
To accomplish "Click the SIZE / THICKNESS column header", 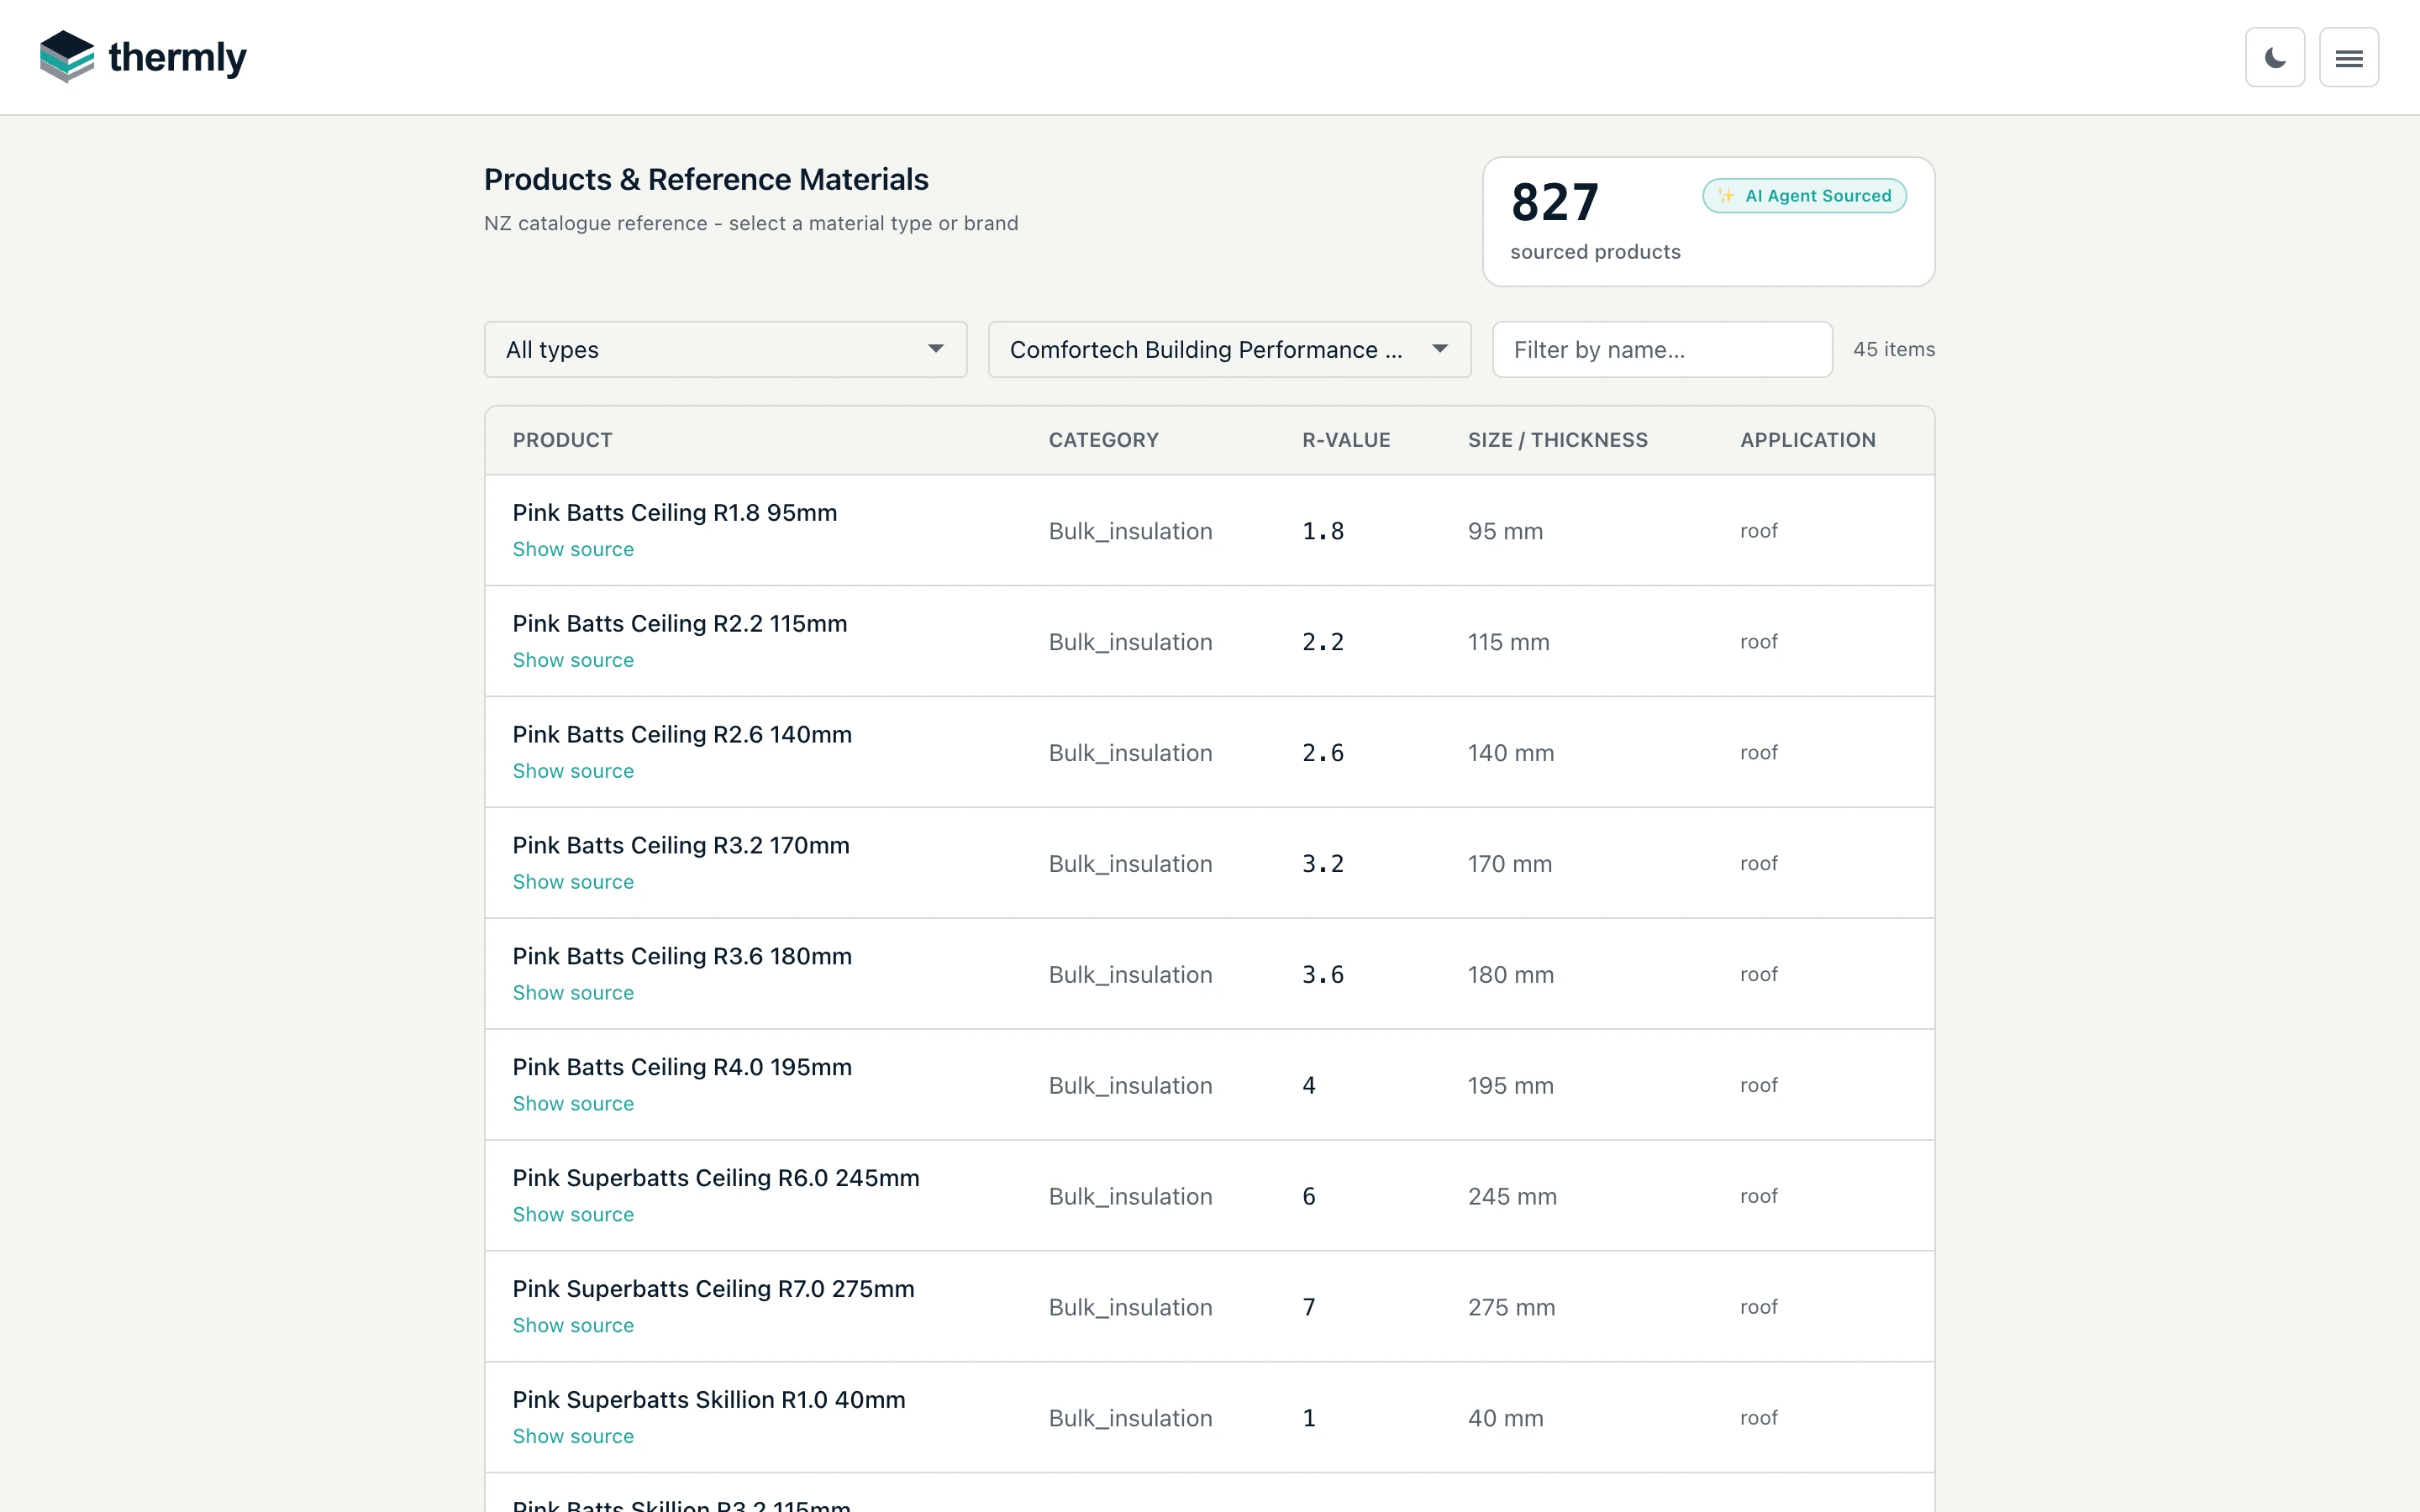I will [x=1557, y=440].
